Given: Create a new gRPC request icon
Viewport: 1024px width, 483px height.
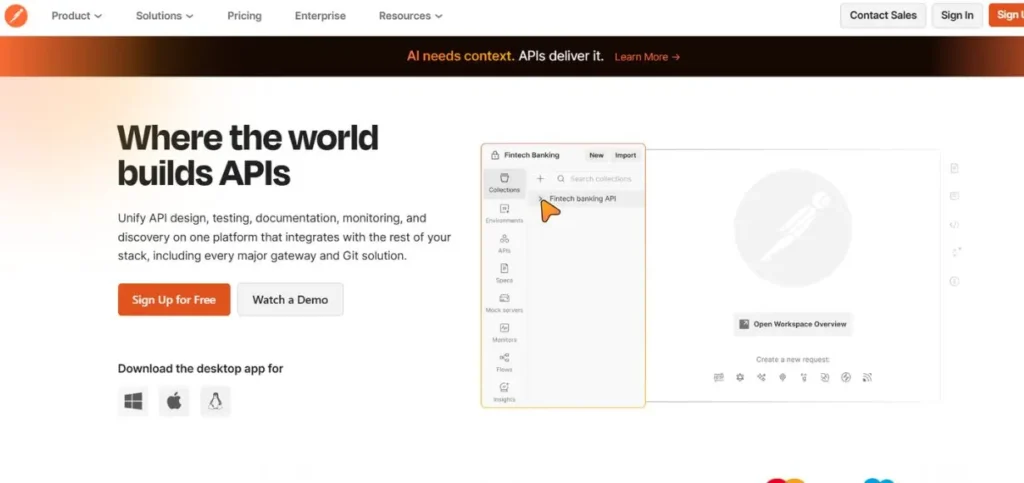Looking at the screenshot, I should [x=804, y=377].
